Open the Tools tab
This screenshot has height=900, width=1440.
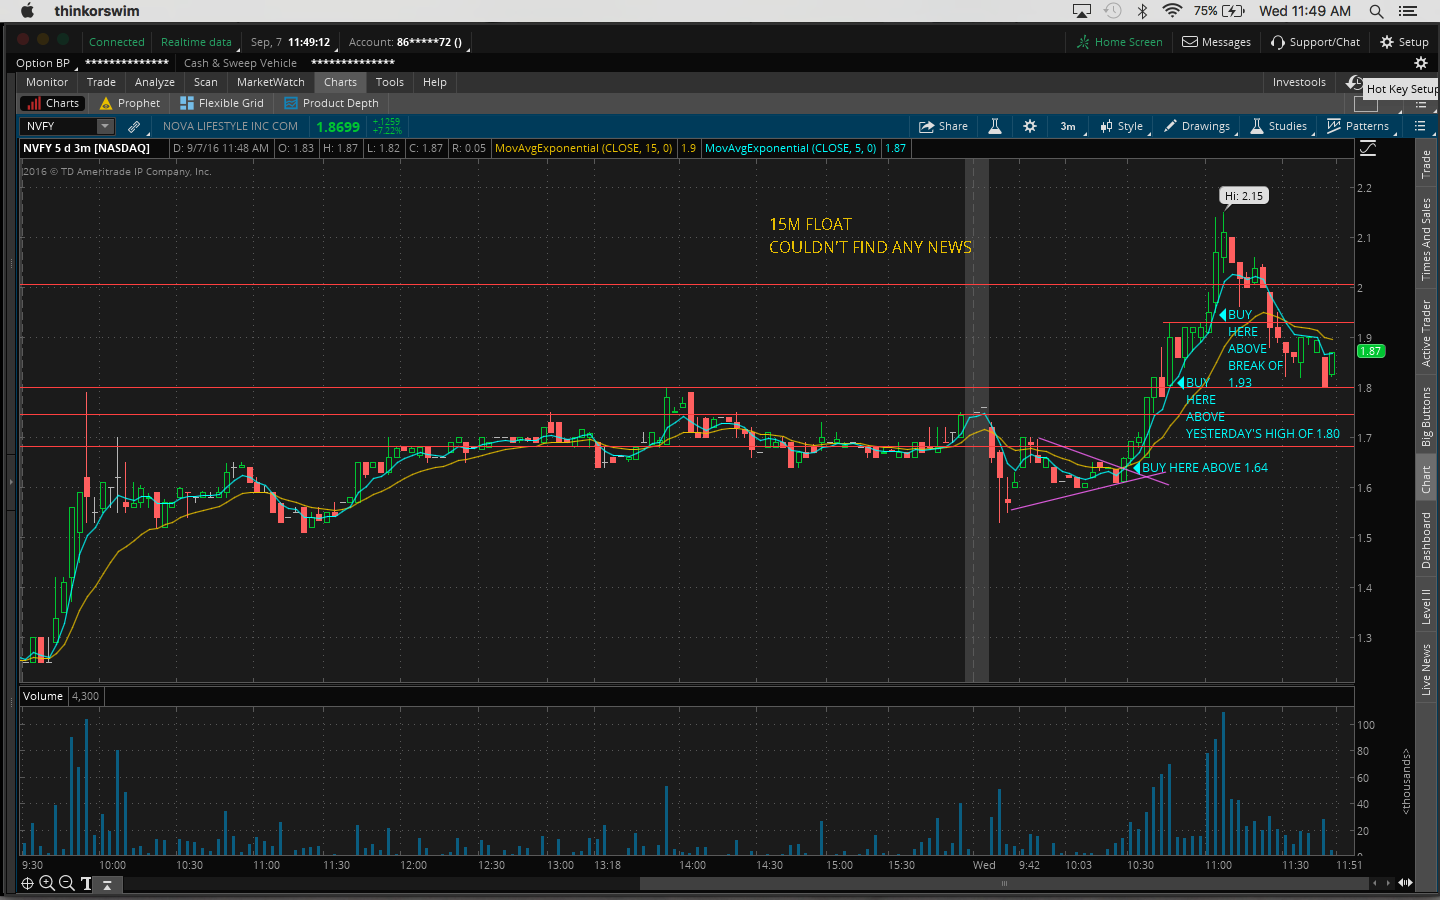tap(390, 82)
